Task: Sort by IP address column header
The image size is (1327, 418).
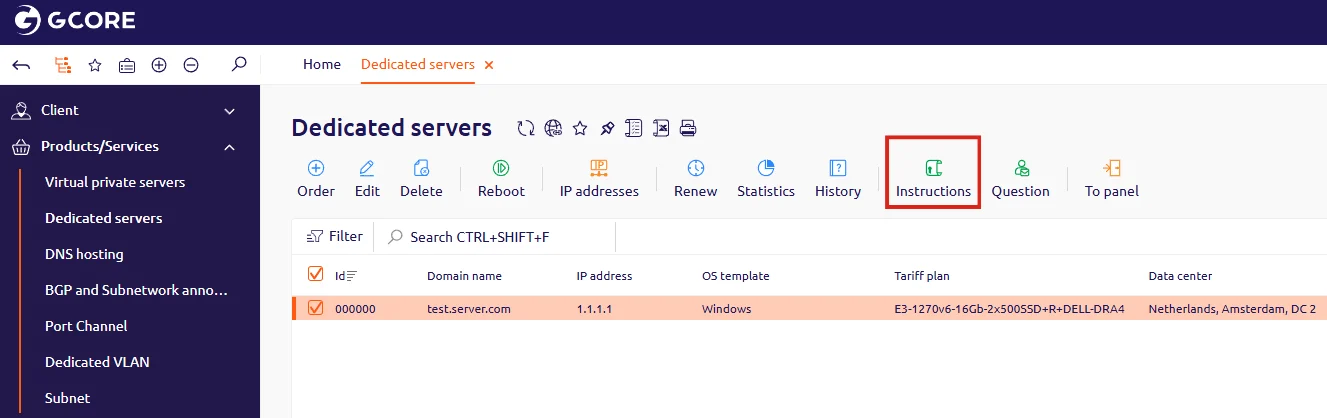Action: (604, 276)
